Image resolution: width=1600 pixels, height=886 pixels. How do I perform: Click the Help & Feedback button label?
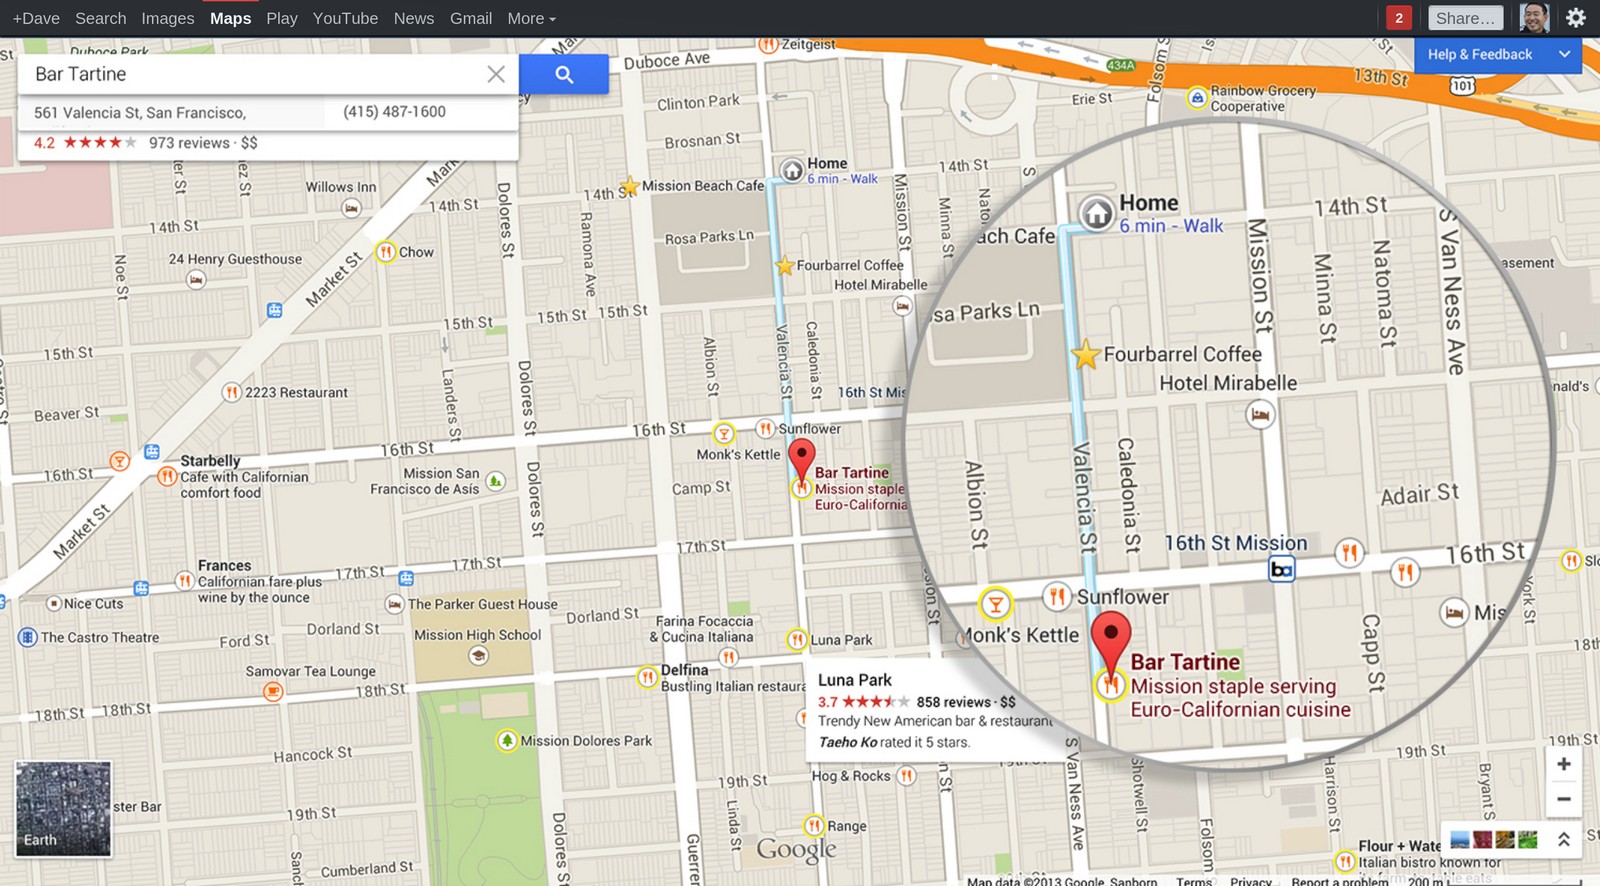coord(1480,54)
